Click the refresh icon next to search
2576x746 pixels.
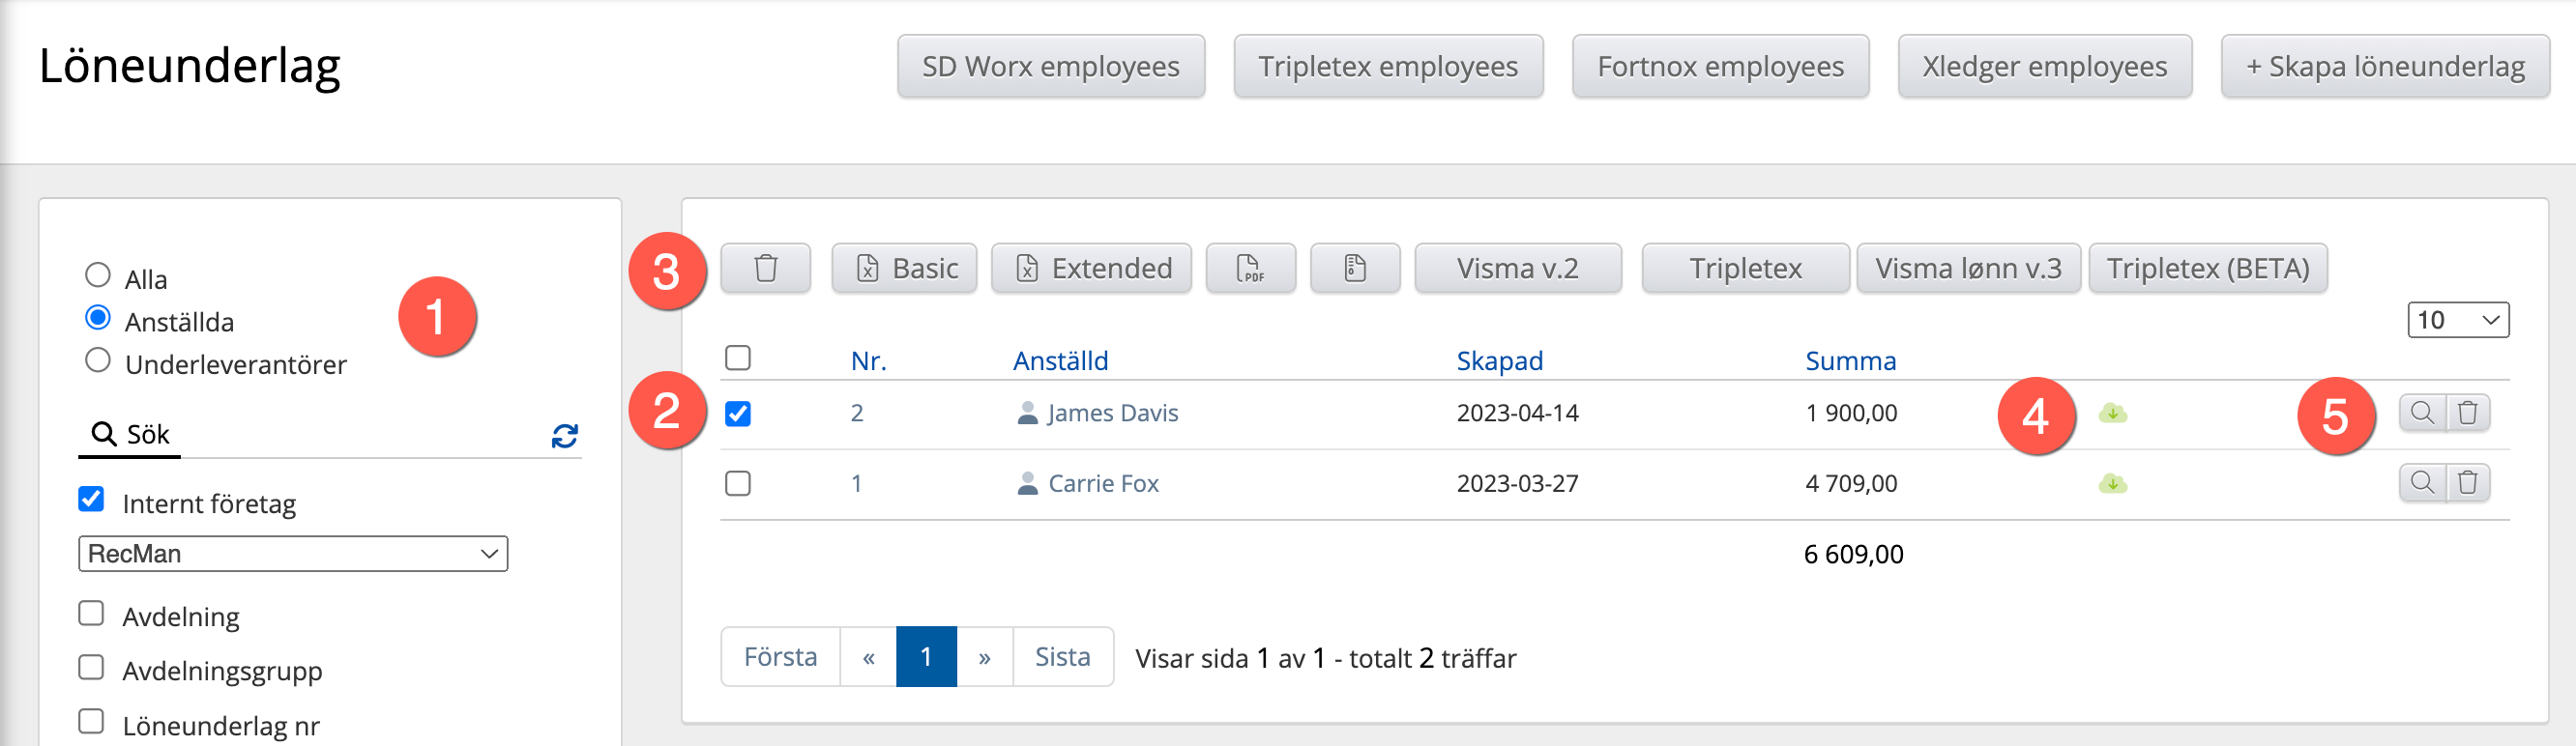[x=564, y=436]
